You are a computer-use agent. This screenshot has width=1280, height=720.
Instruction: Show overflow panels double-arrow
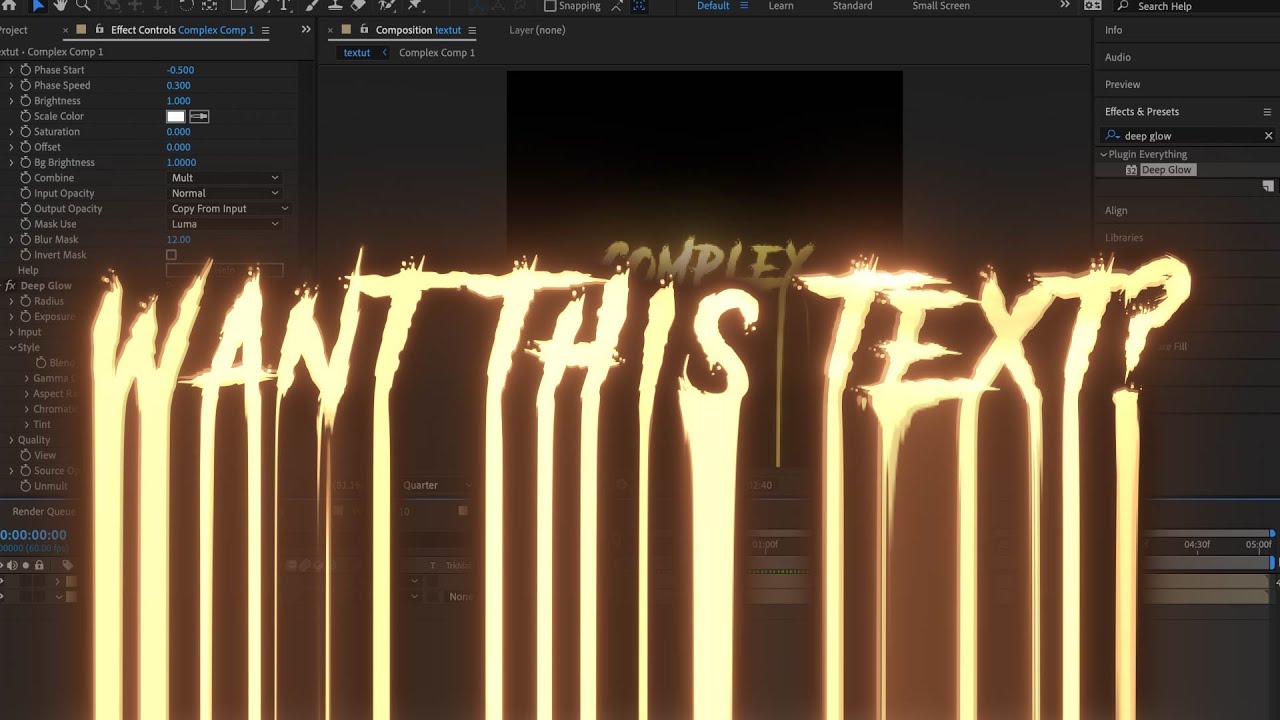pos(306,30)
